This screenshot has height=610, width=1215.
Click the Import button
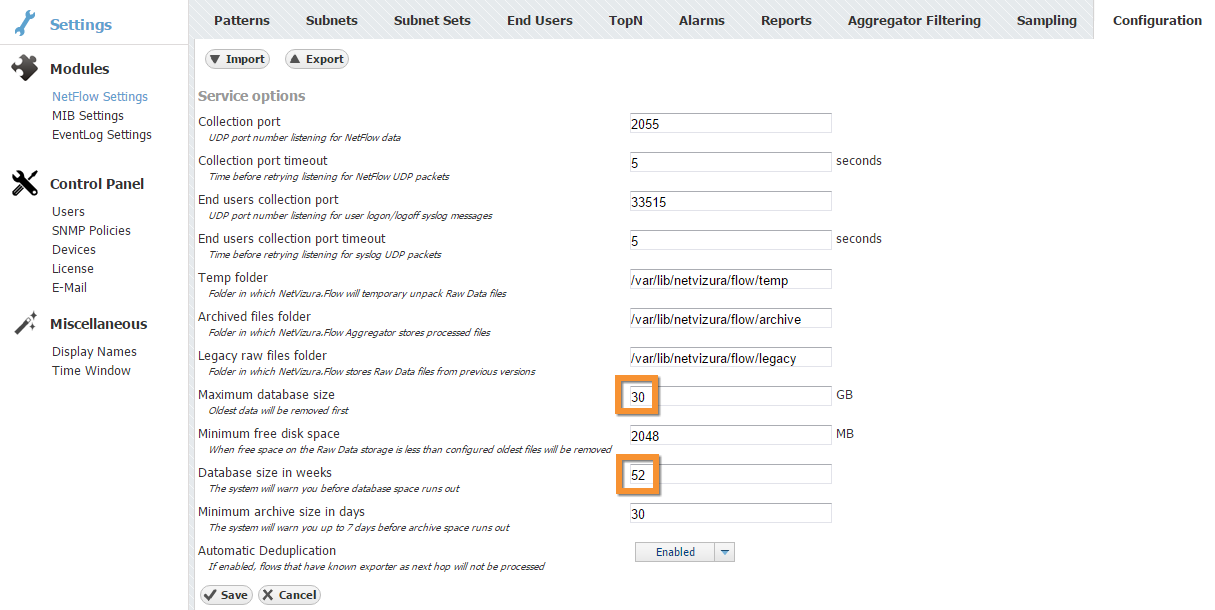(x=237, y=59)
